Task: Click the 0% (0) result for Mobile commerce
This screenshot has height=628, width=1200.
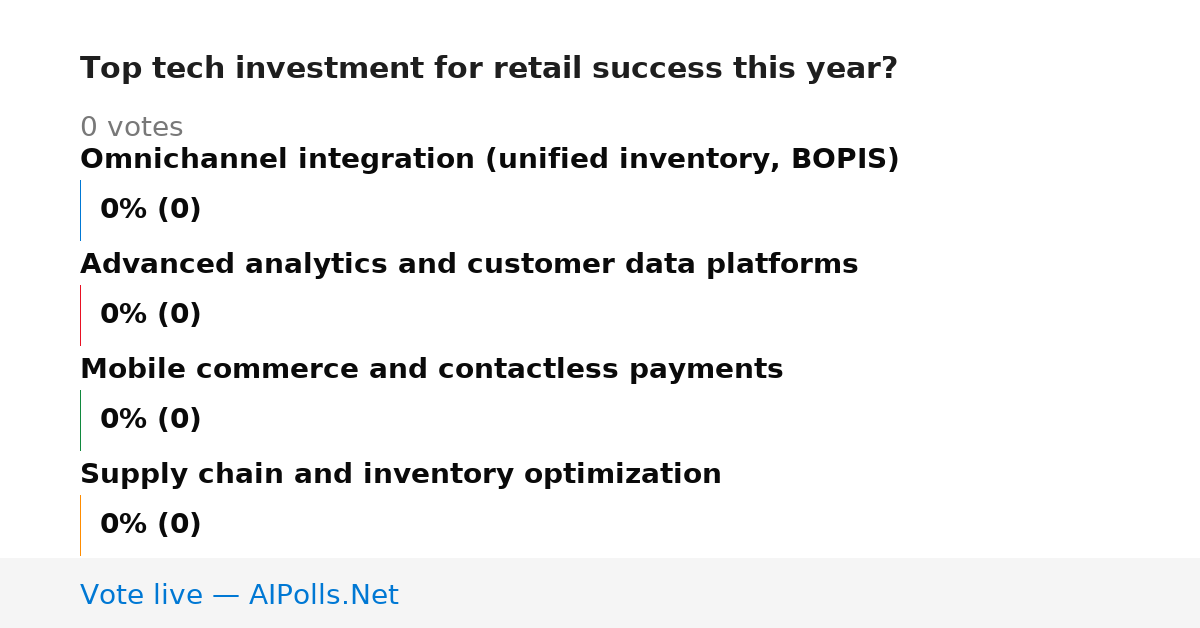Action: 150,420
